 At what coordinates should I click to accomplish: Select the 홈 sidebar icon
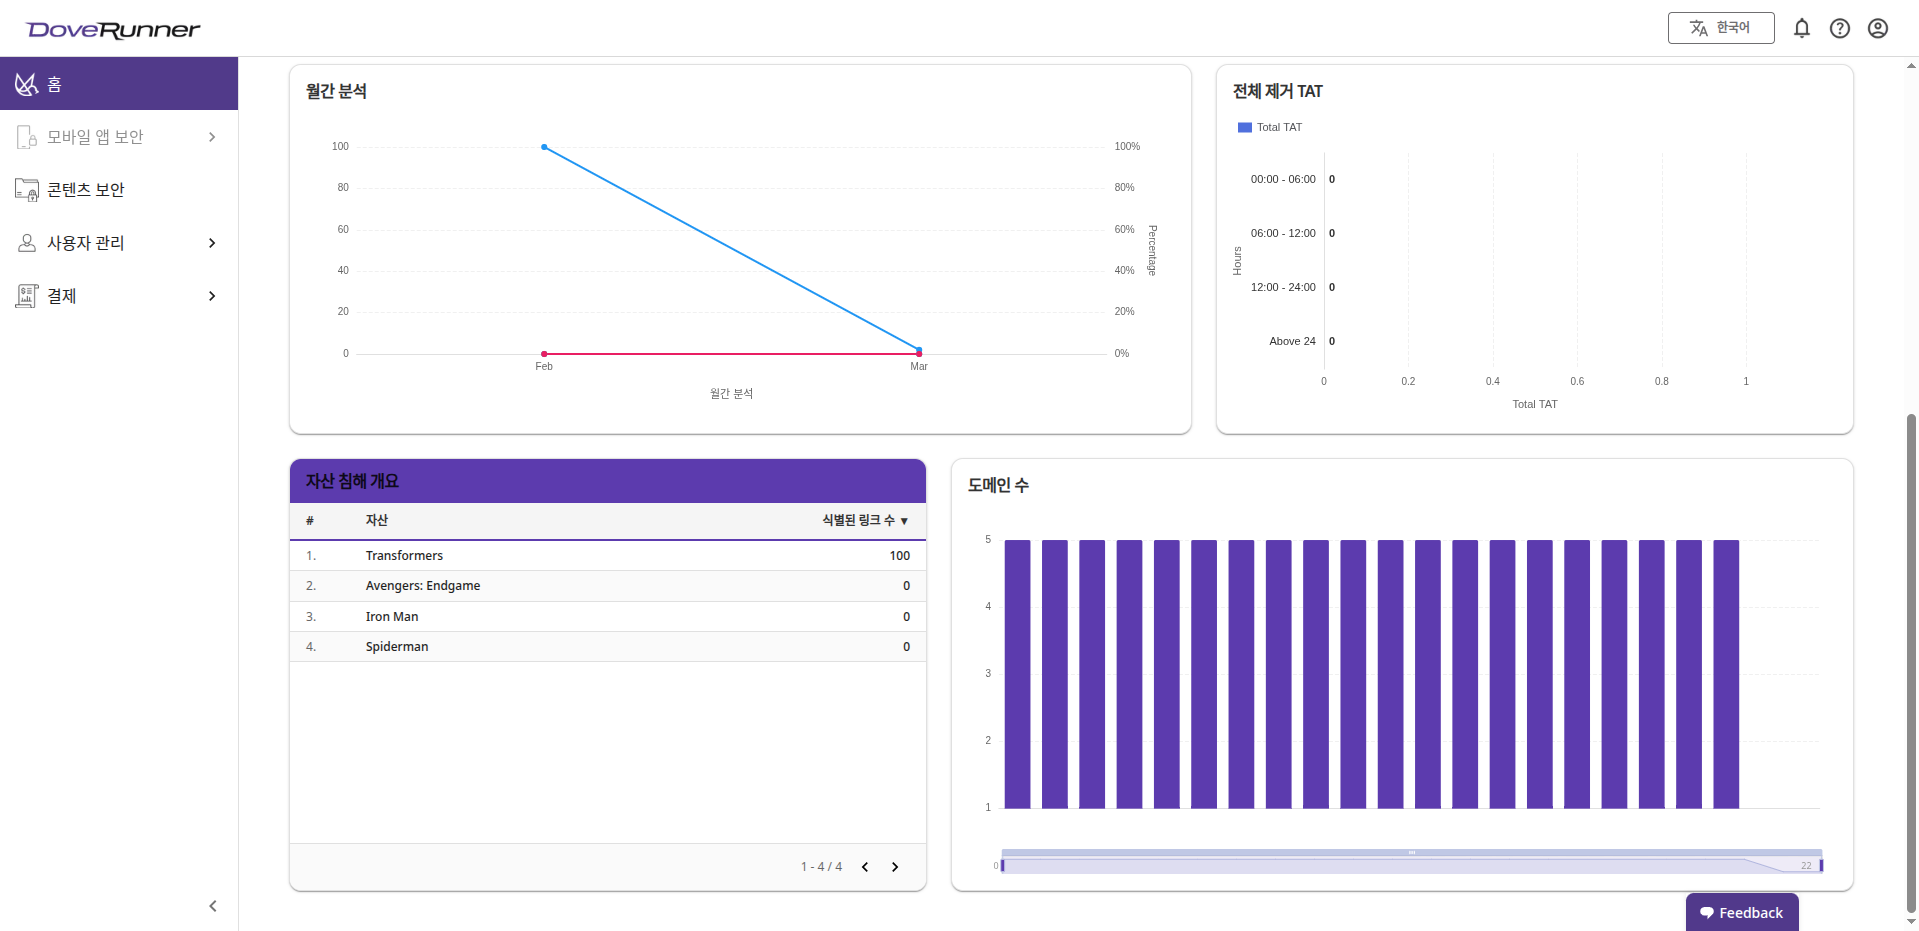(x=27, y=83)
